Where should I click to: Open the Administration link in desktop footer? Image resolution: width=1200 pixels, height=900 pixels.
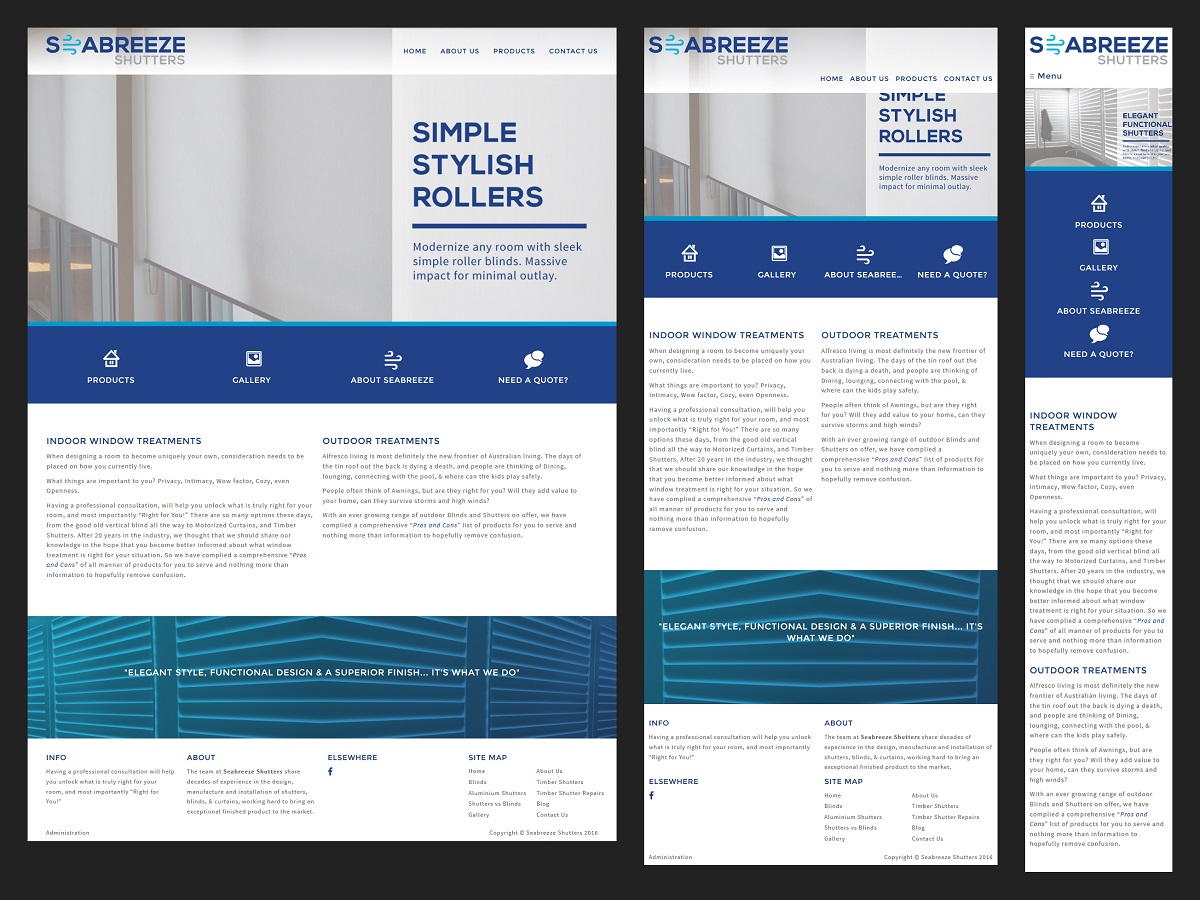[67, 833]
